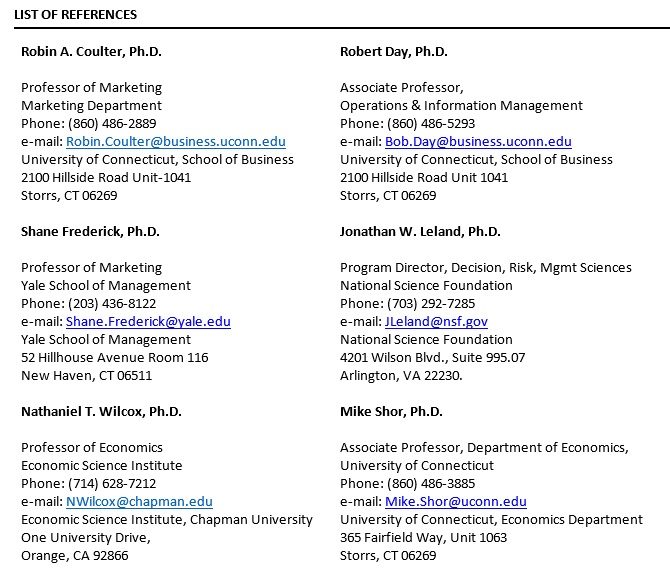670x578 pixels.
Task: Click the JLeland@nsf.gov email link
Action: 436,321
